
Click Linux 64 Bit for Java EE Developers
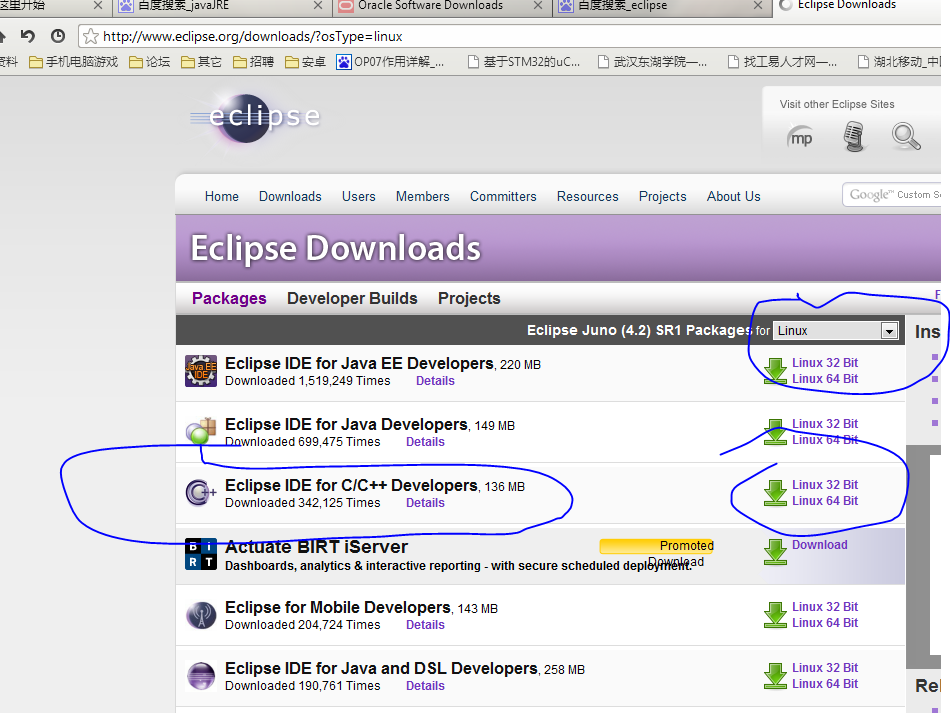(x=825, y=379)
